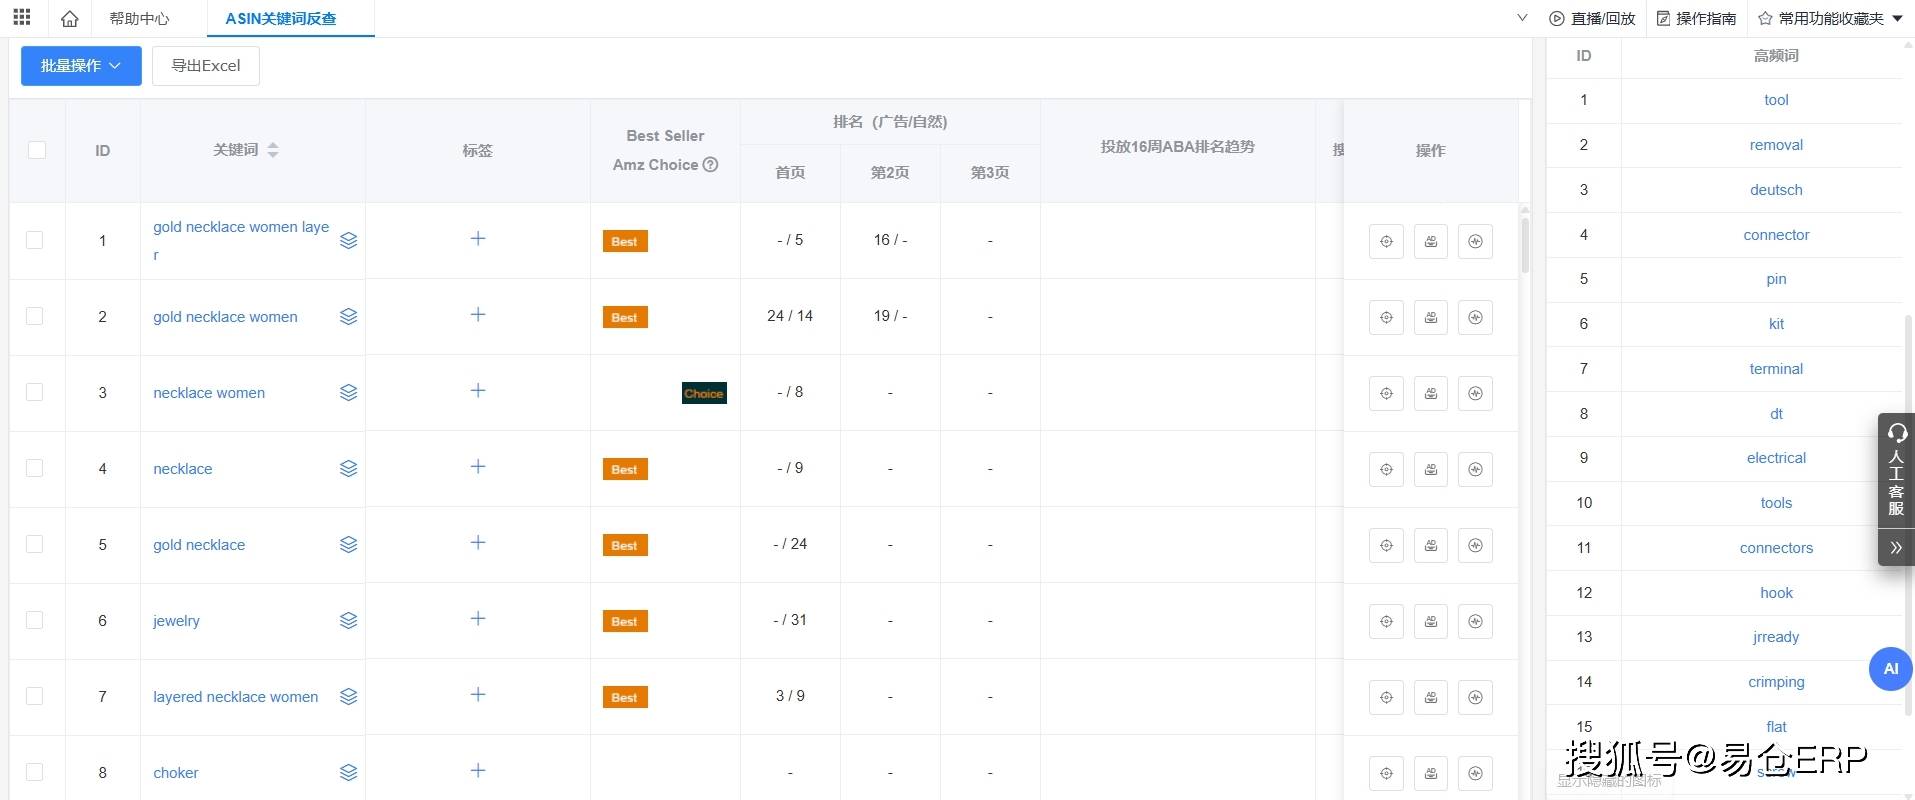Open the human customer service widget

1895,470
